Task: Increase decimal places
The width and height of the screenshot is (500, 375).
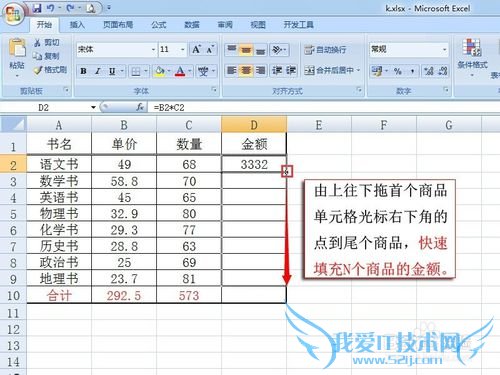Action: click(x=428, y=71)
